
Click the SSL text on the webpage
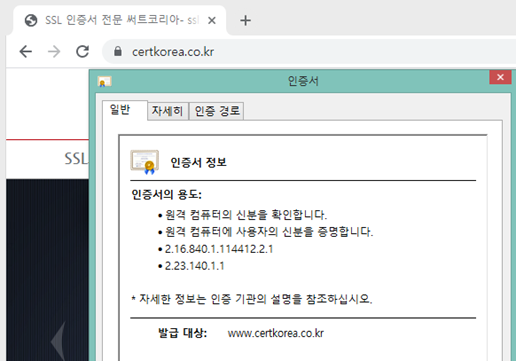pyautogui.click(x=76, y=159)
